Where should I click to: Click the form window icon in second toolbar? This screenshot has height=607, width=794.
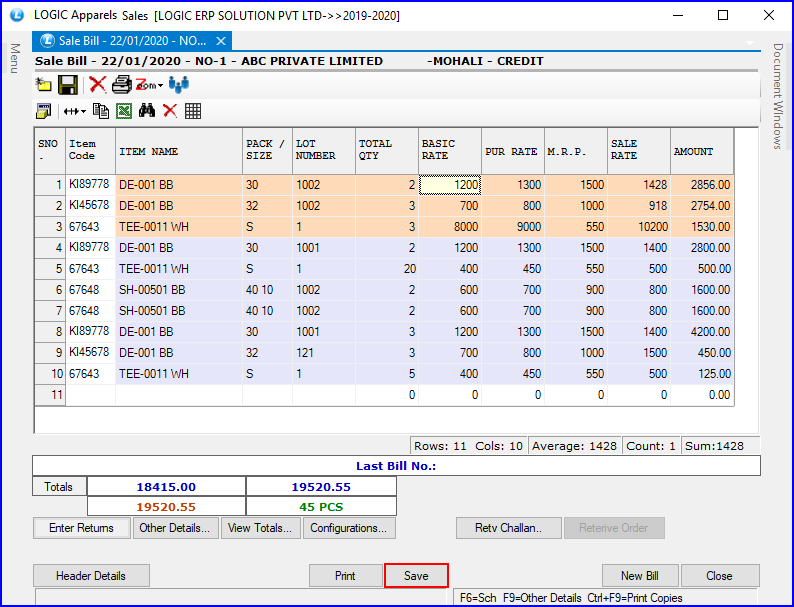click(x=44, y=111)
